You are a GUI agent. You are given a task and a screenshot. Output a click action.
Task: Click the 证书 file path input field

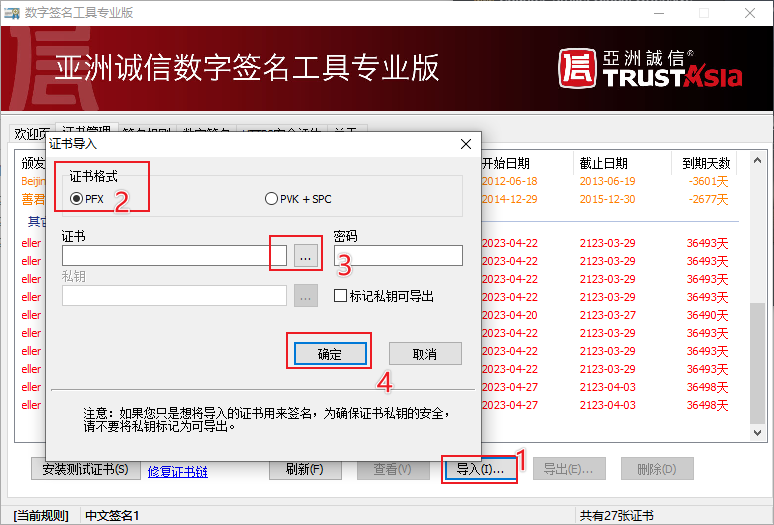tap(174, 256)
